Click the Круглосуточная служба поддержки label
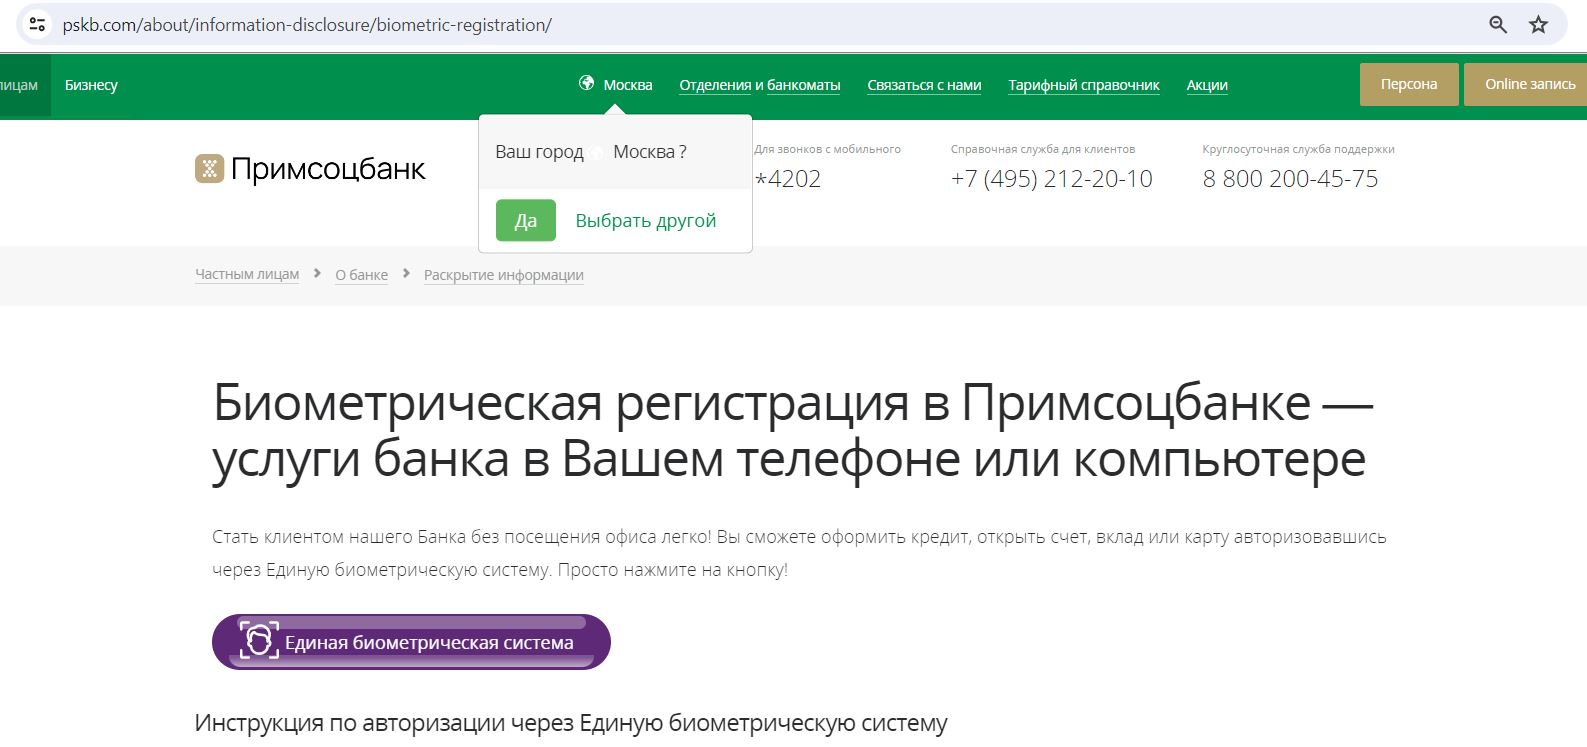Screen dimensions: 1587x747 tap(1298, 149)
